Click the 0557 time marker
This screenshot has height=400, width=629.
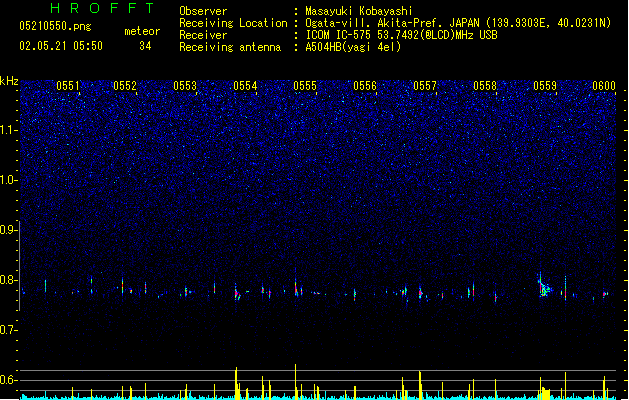coord(425,86)
